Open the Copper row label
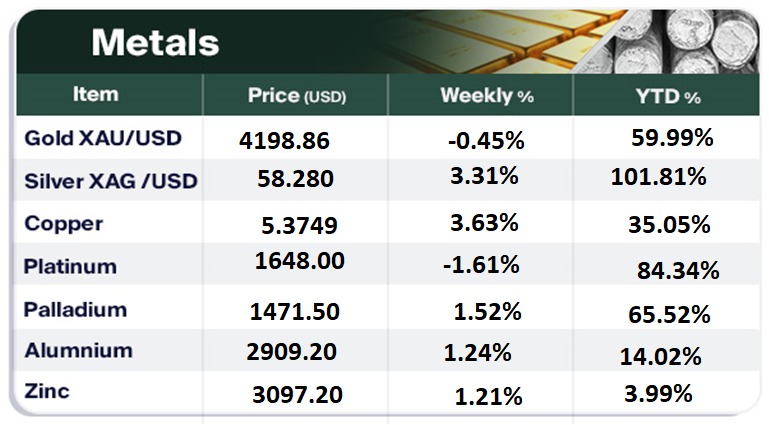 63,223
